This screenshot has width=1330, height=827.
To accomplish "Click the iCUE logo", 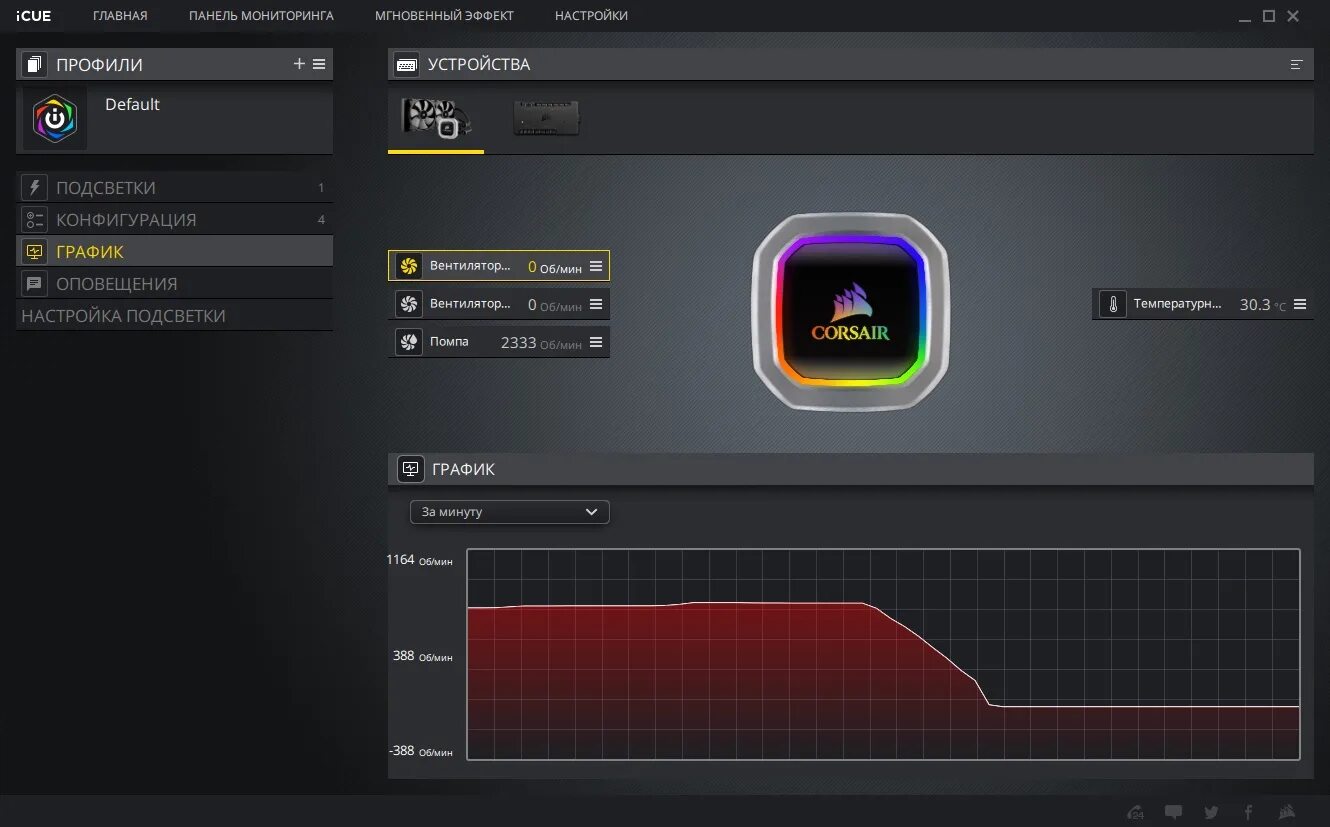I will click(x=33, y=15).
